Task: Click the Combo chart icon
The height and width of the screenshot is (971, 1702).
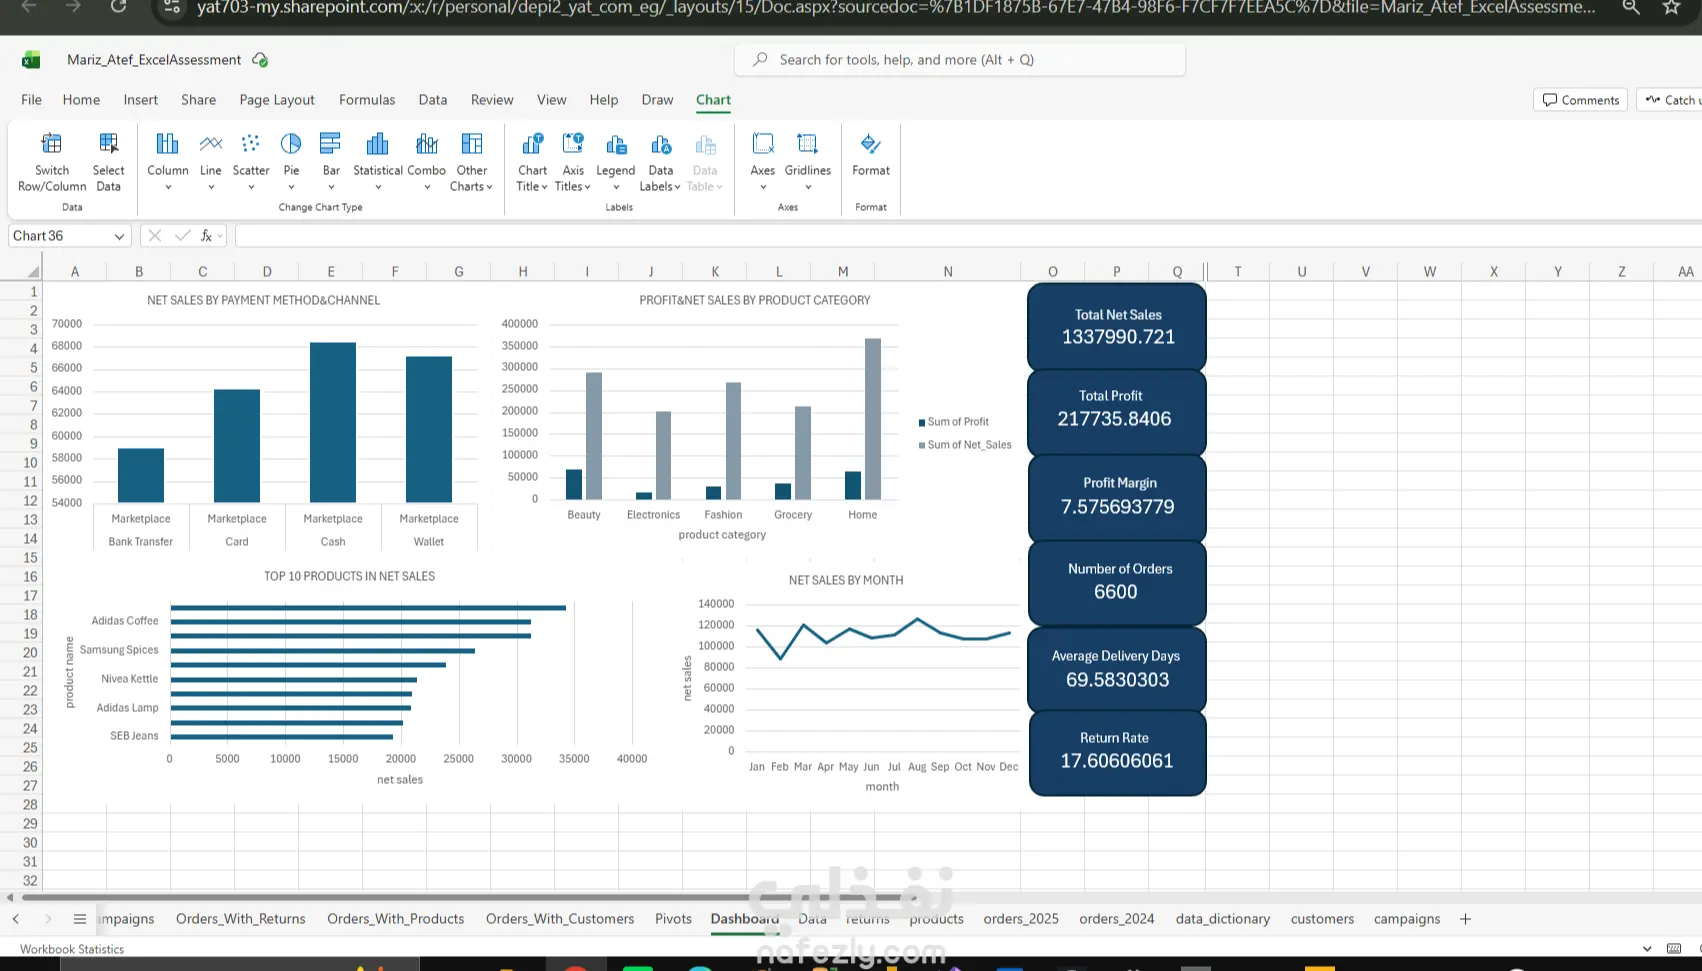Action: 427,144
